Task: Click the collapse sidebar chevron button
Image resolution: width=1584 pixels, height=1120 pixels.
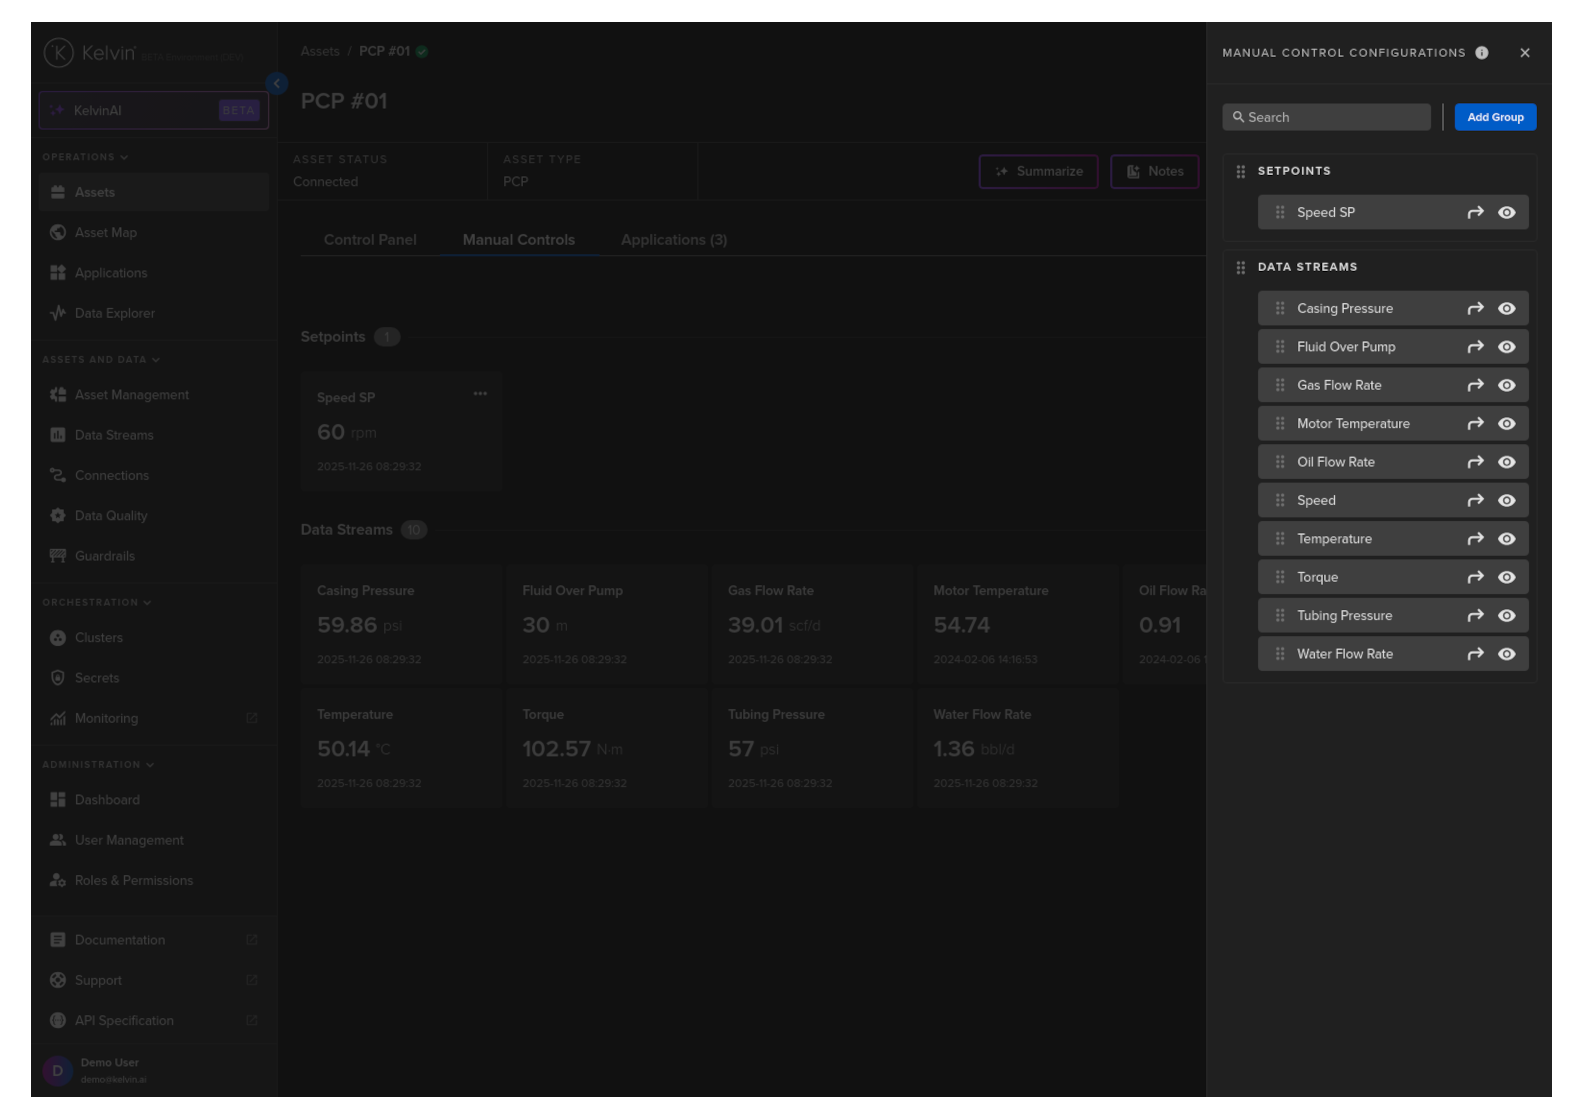Action: click(x=277, y=84)
